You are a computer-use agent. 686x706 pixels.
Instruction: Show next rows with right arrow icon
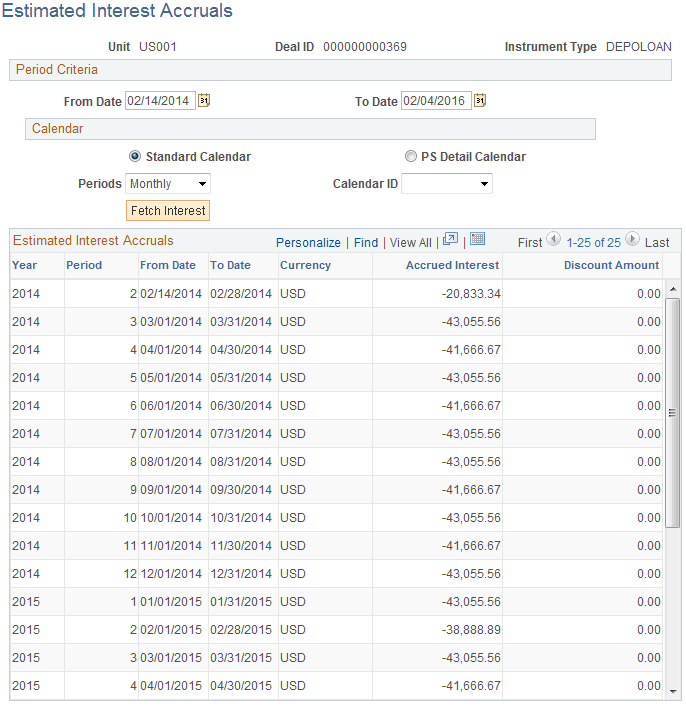pyautogui.click(x=632, y=239)
